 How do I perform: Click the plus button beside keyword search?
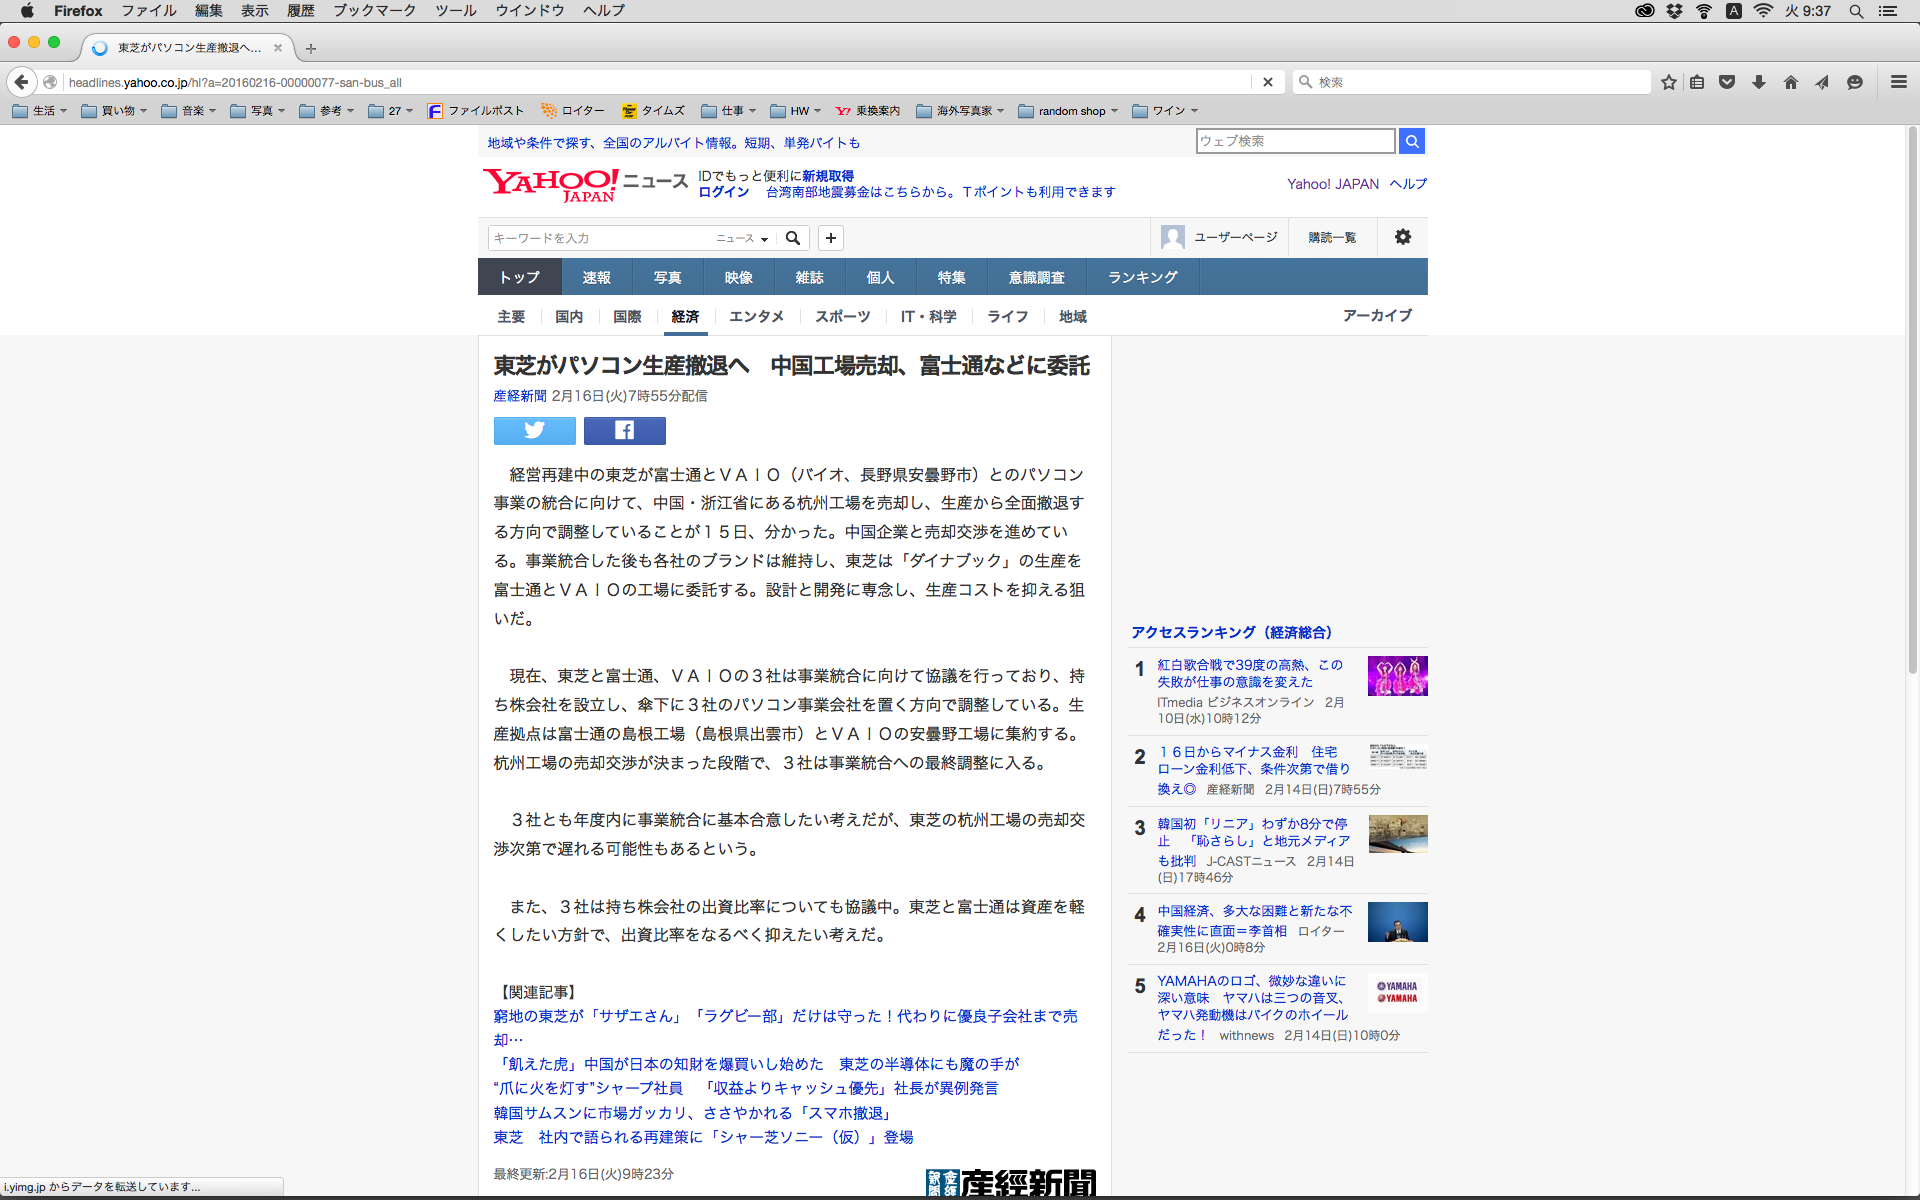click(x=830, y=238)
